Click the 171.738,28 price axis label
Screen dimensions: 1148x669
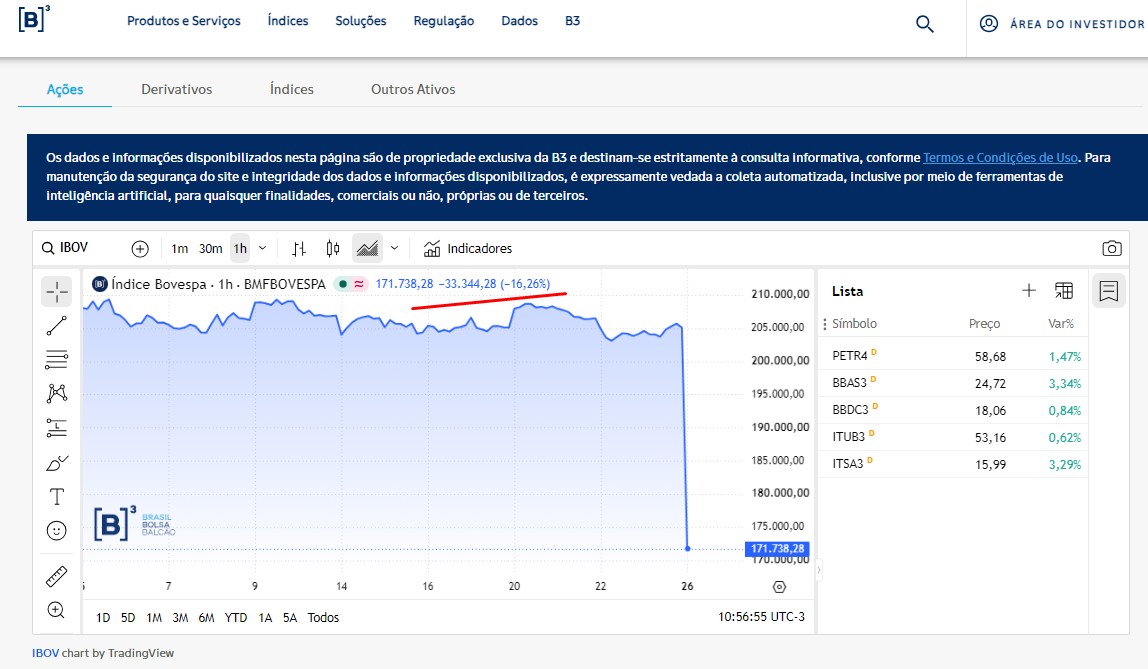(777, 548)
